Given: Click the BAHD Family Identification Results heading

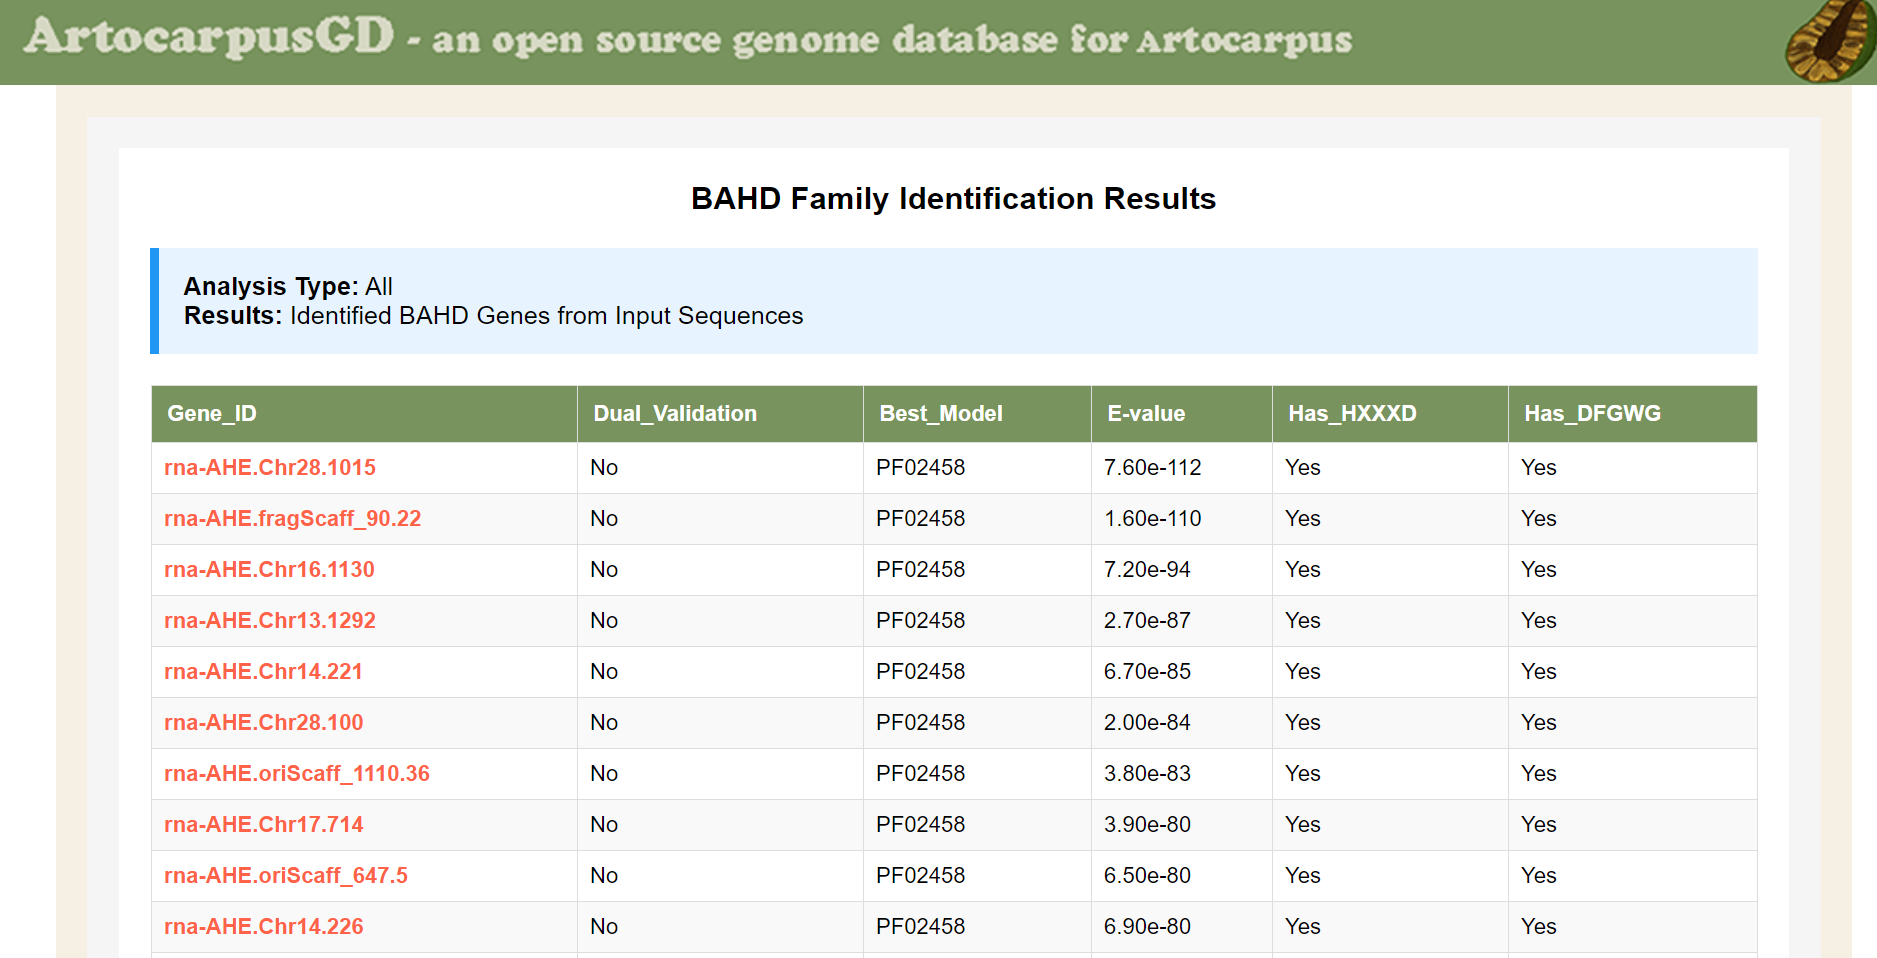Looking at the screenshot, I should (953, 199).
